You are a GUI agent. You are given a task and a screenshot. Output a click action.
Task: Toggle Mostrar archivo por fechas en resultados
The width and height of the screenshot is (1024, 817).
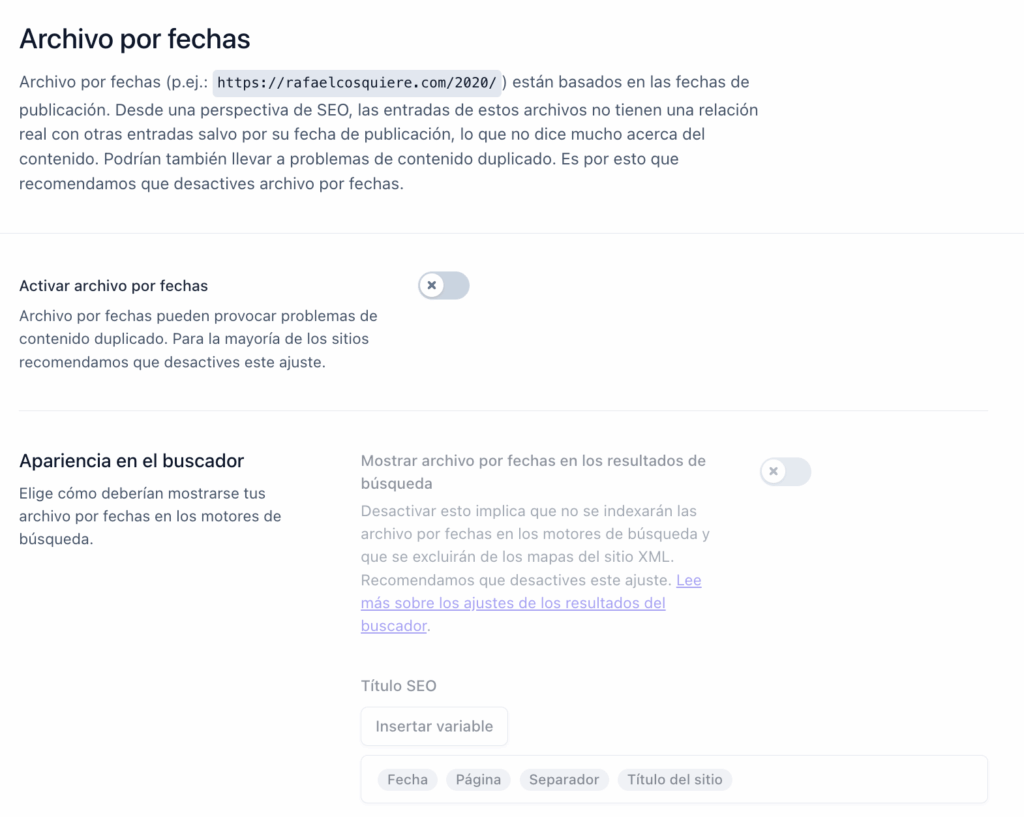(x=786, y=472)
